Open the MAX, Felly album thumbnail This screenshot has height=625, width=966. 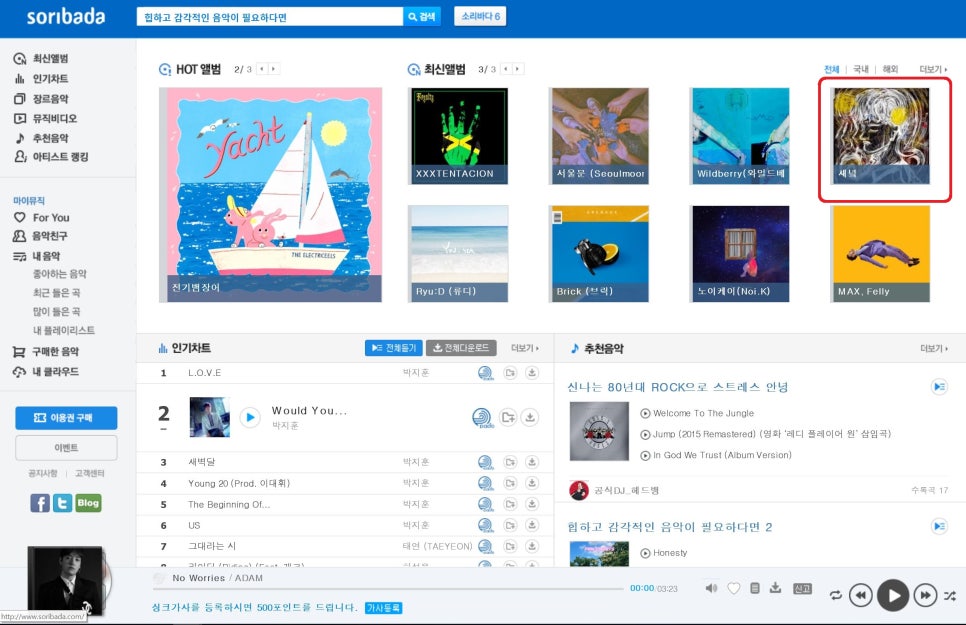(881, 253)
